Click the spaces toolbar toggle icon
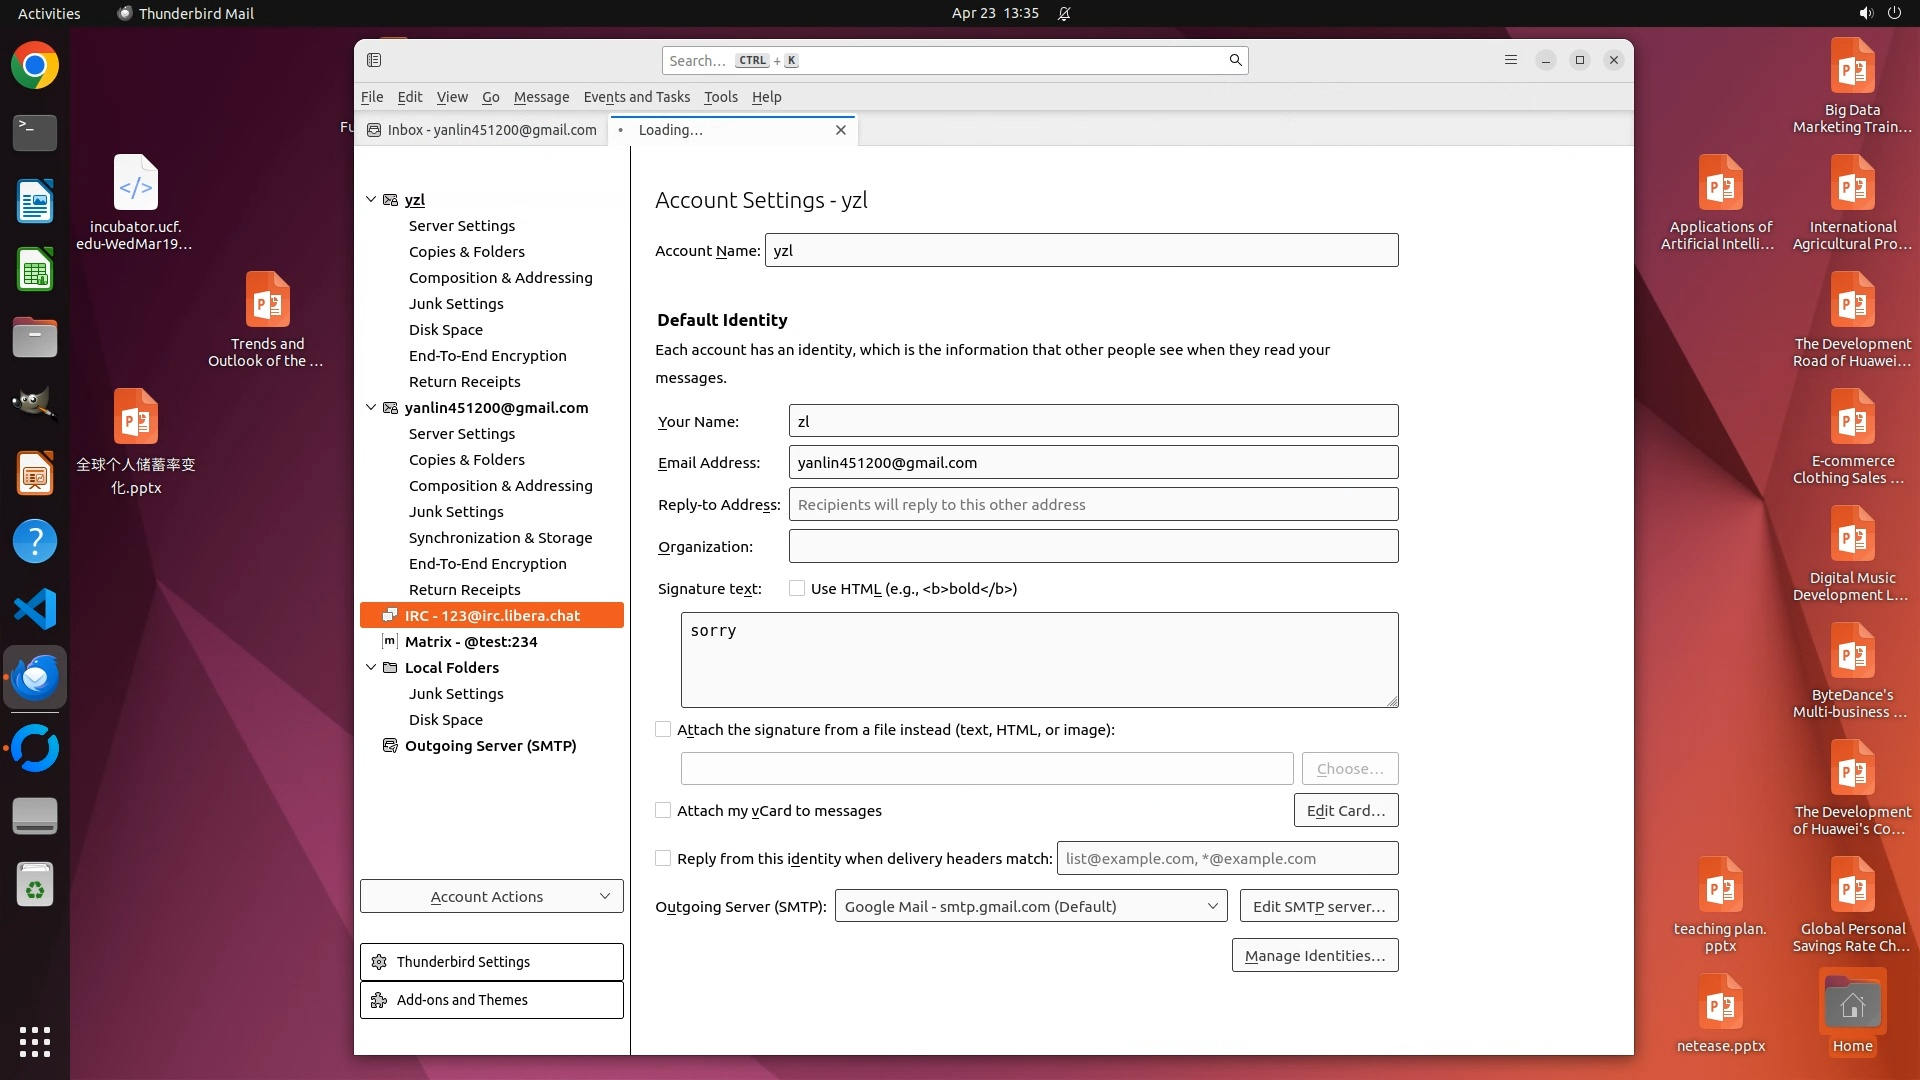The image size is (1920, 1080). (374, 60)
